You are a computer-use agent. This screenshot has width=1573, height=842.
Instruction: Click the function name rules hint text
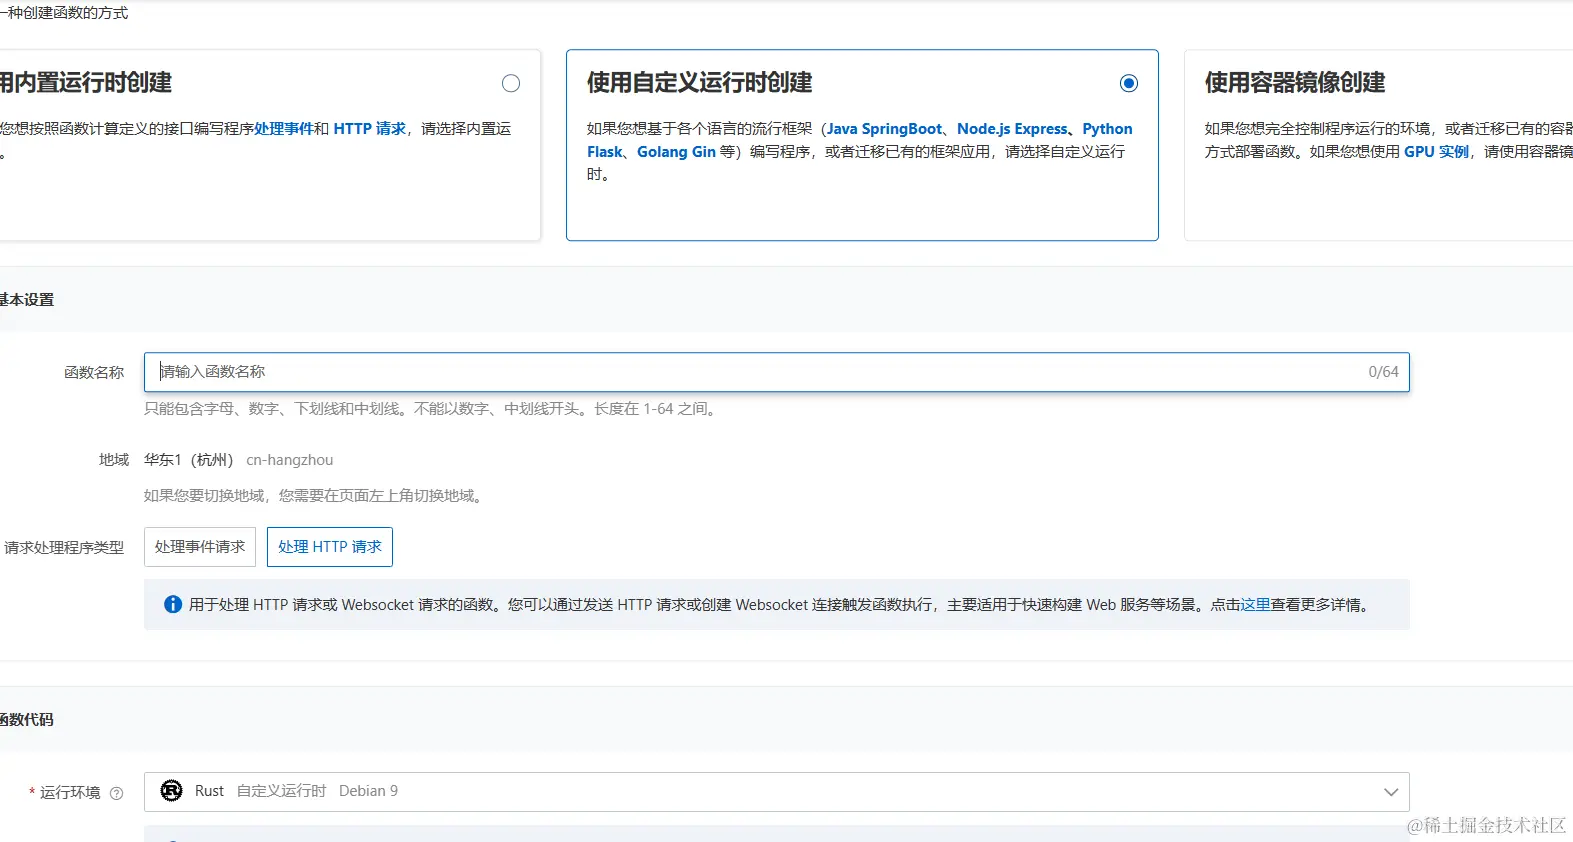coord(432,409)
